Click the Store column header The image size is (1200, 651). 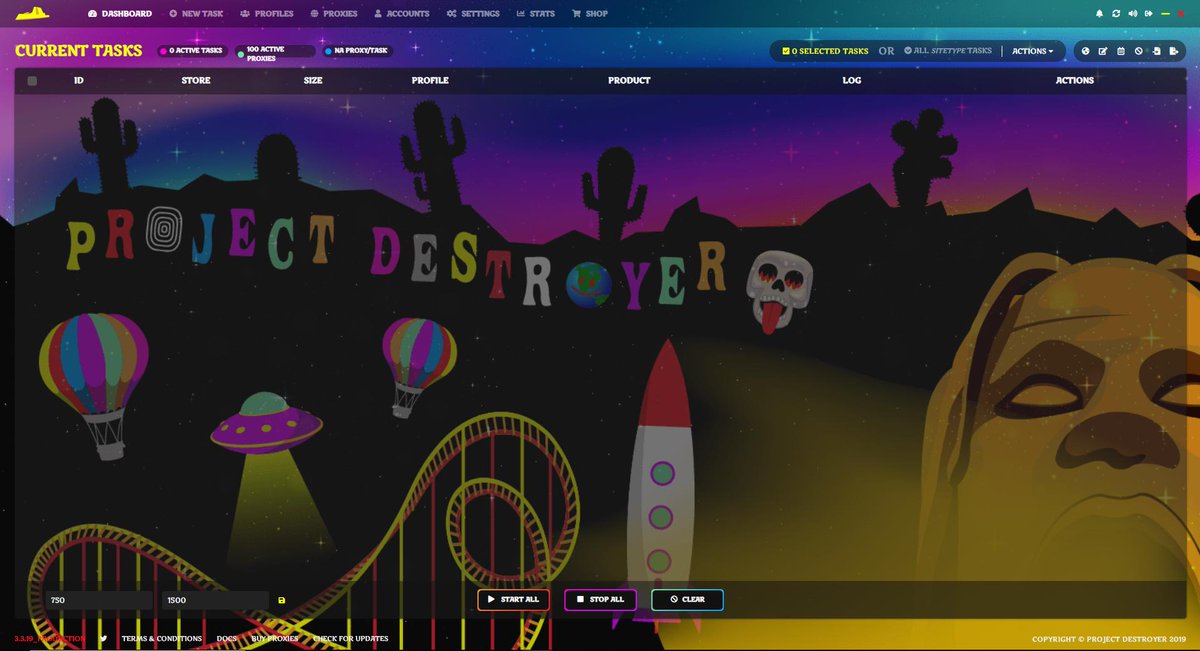tap(196, 80)
